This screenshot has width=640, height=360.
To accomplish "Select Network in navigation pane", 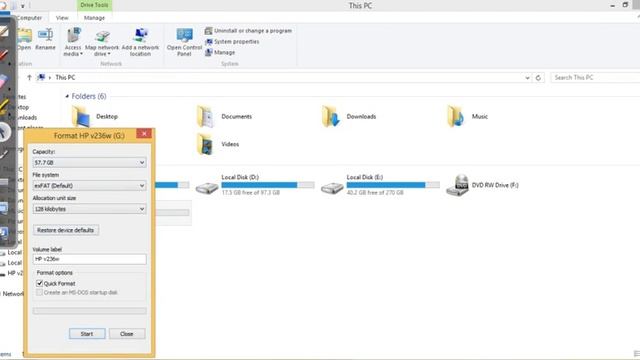I will tap(12, 294).
